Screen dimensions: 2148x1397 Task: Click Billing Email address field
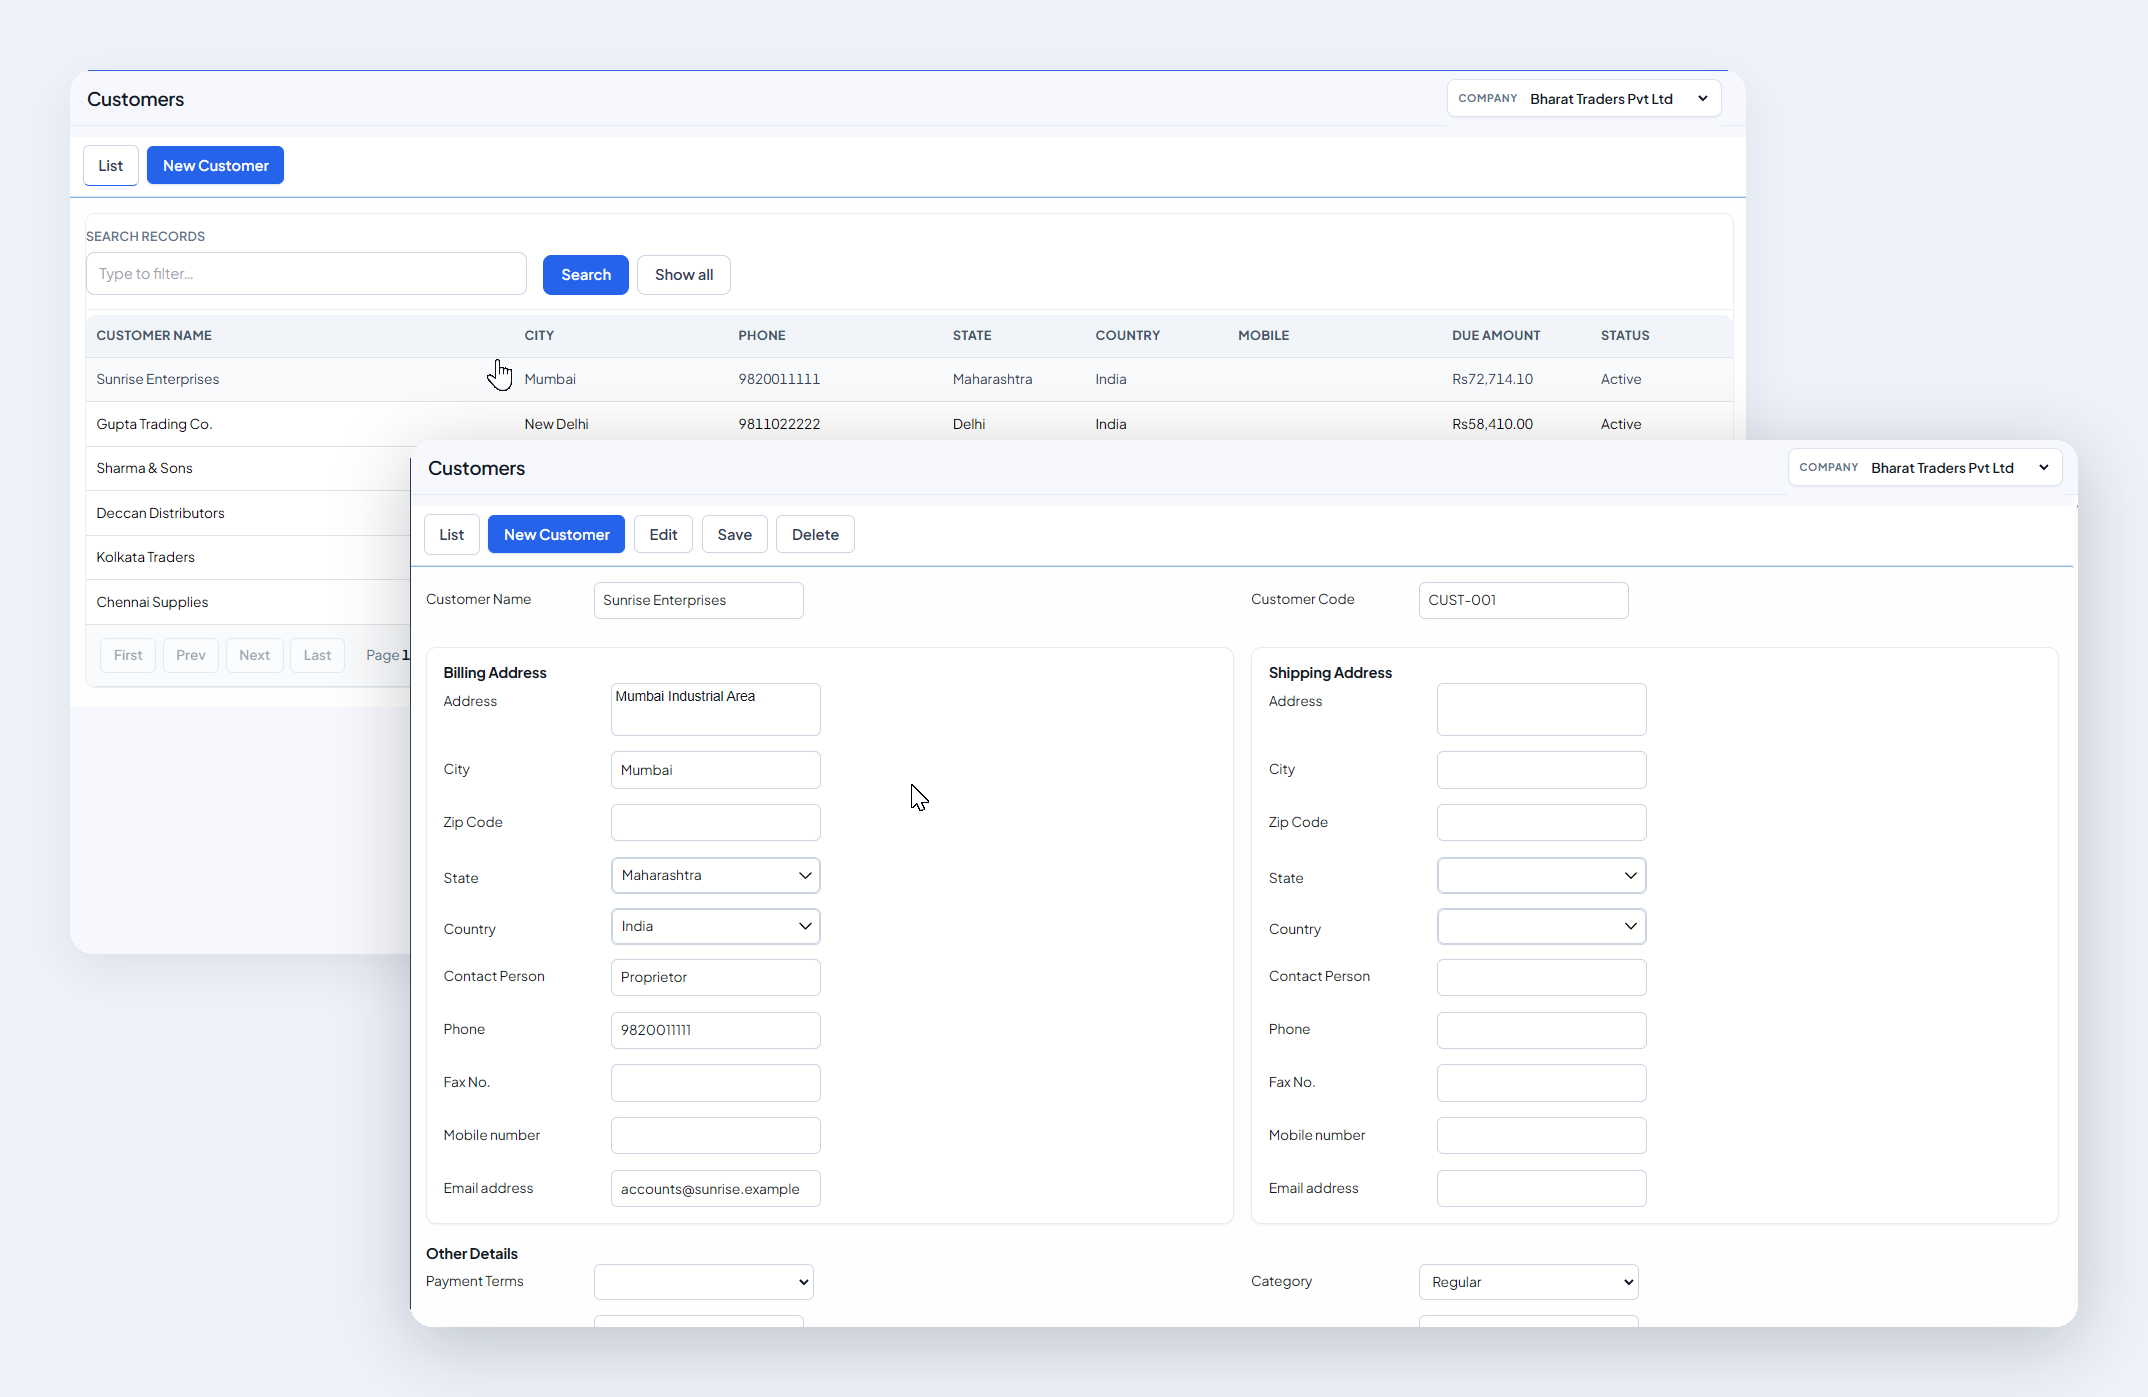716,1189
